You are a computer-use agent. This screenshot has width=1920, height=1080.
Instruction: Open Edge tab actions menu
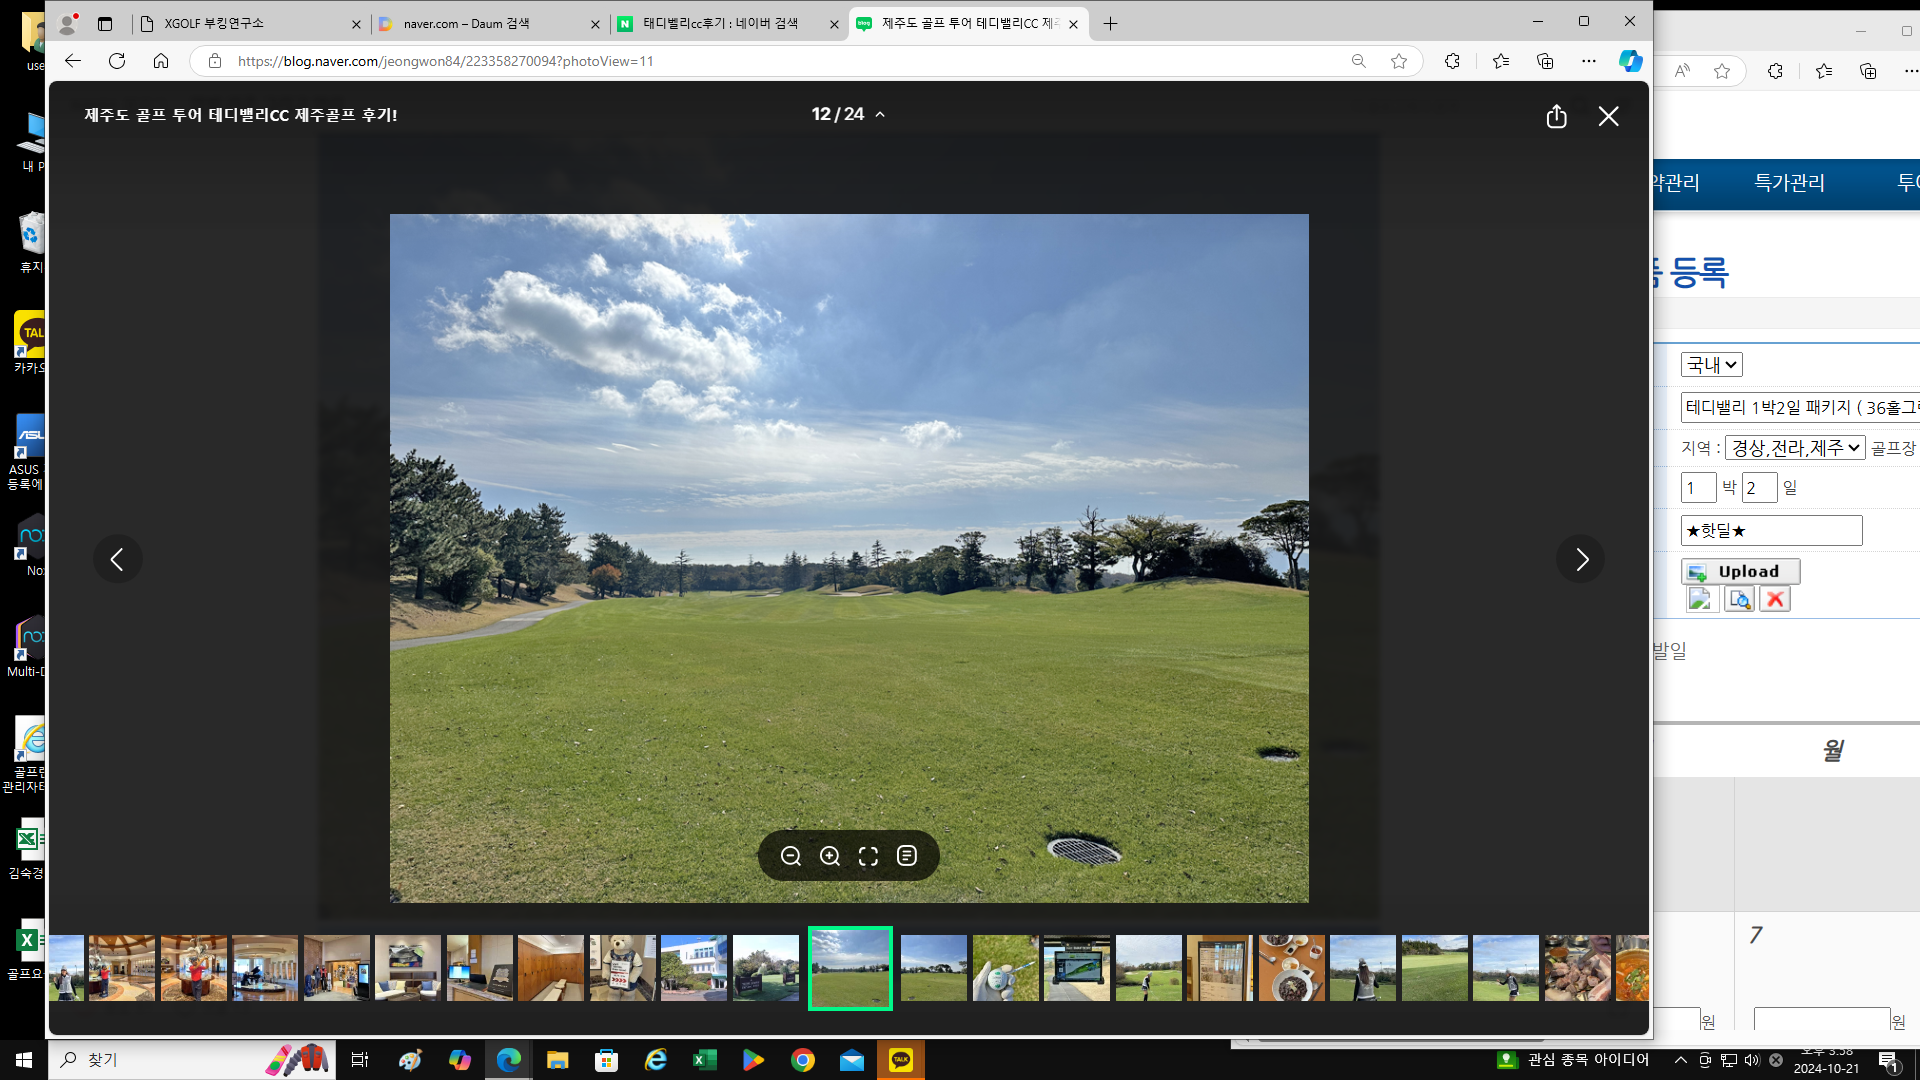click(105, 24)
